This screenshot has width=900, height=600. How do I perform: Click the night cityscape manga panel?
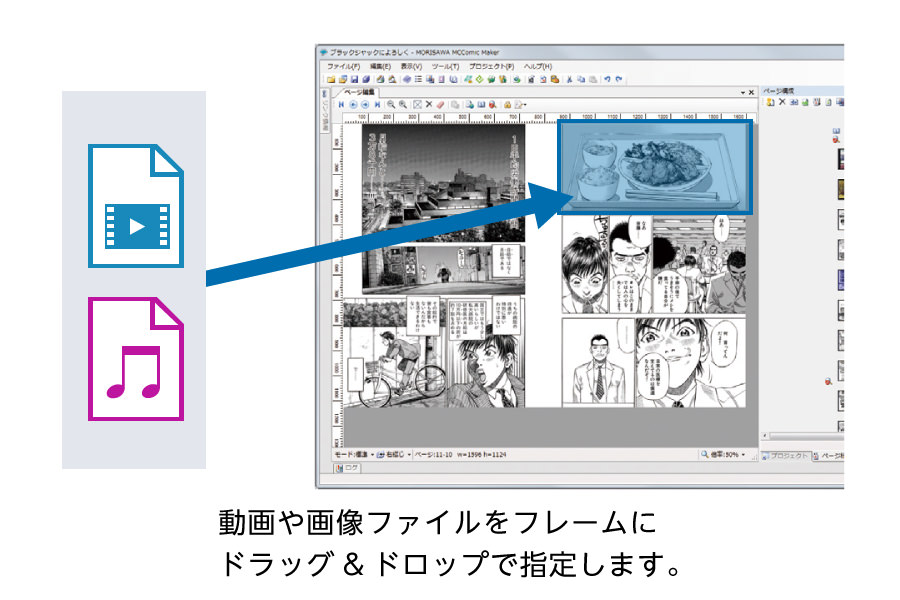[443, 183]
